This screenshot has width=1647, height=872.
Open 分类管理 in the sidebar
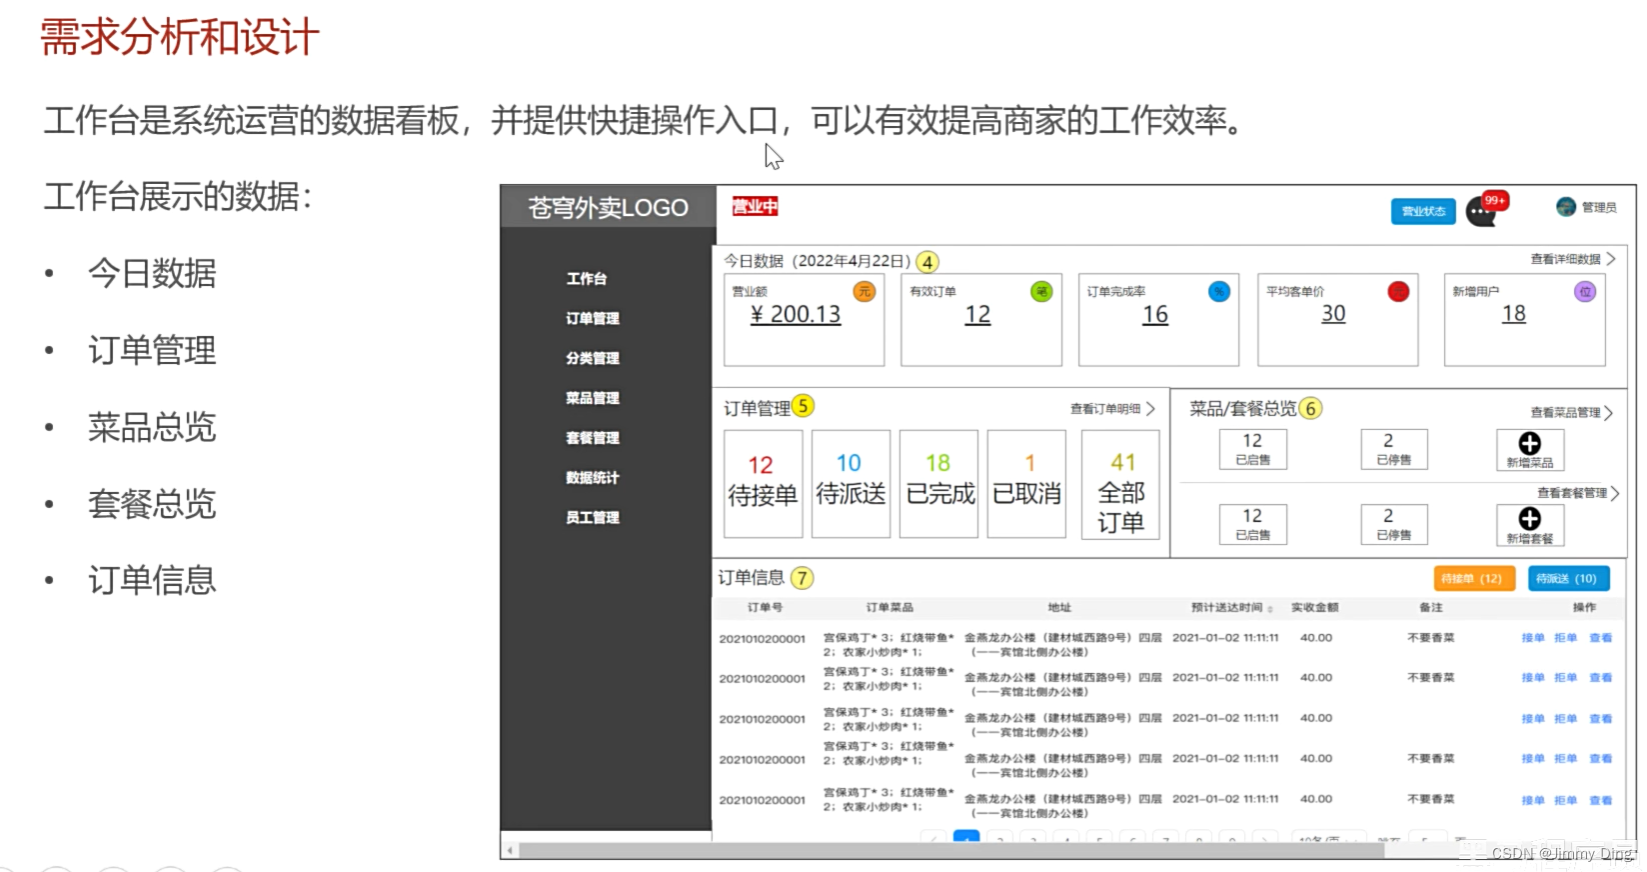592,358
